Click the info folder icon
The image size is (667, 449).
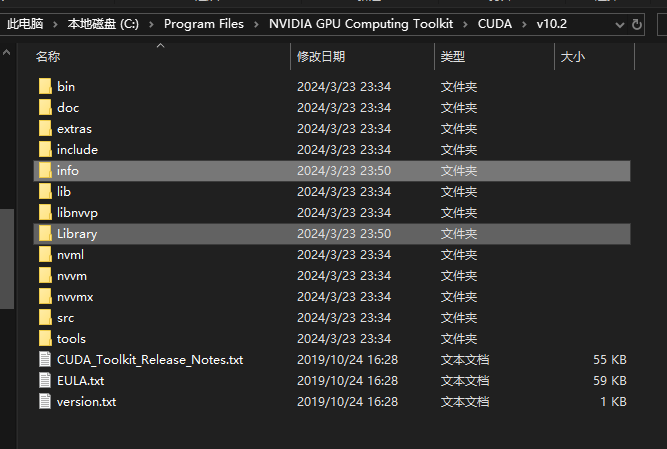(45, 171)
